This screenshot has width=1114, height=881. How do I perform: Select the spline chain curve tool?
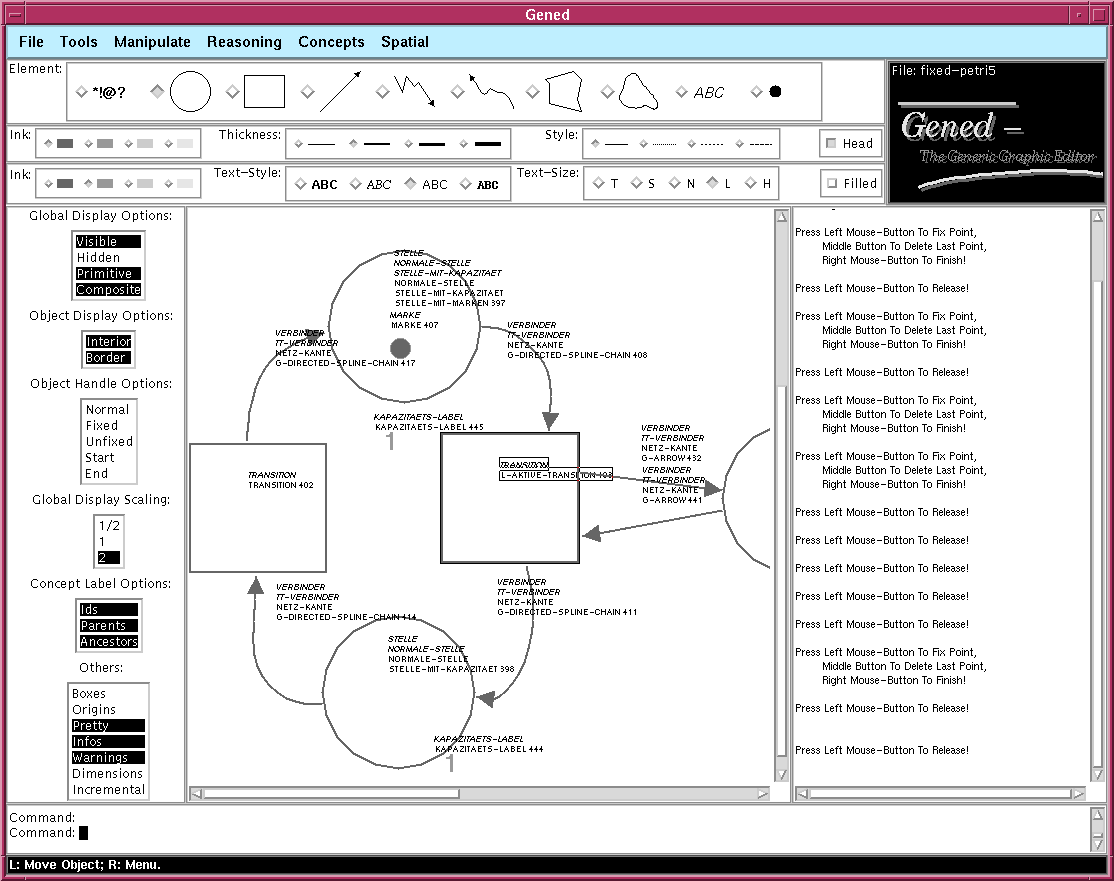coord(490,92)
